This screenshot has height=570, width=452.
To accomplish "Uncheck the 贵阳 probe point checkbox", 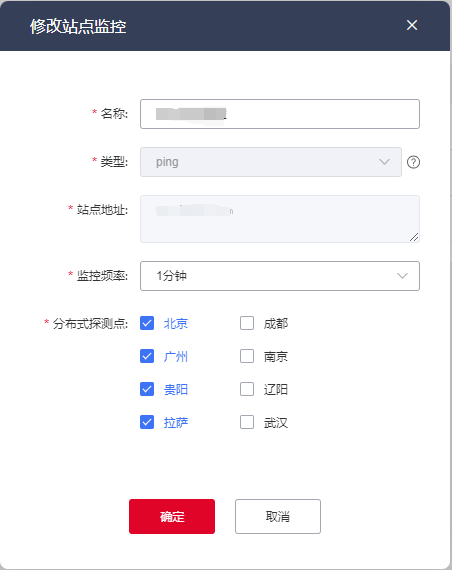I will click(147, 389).
